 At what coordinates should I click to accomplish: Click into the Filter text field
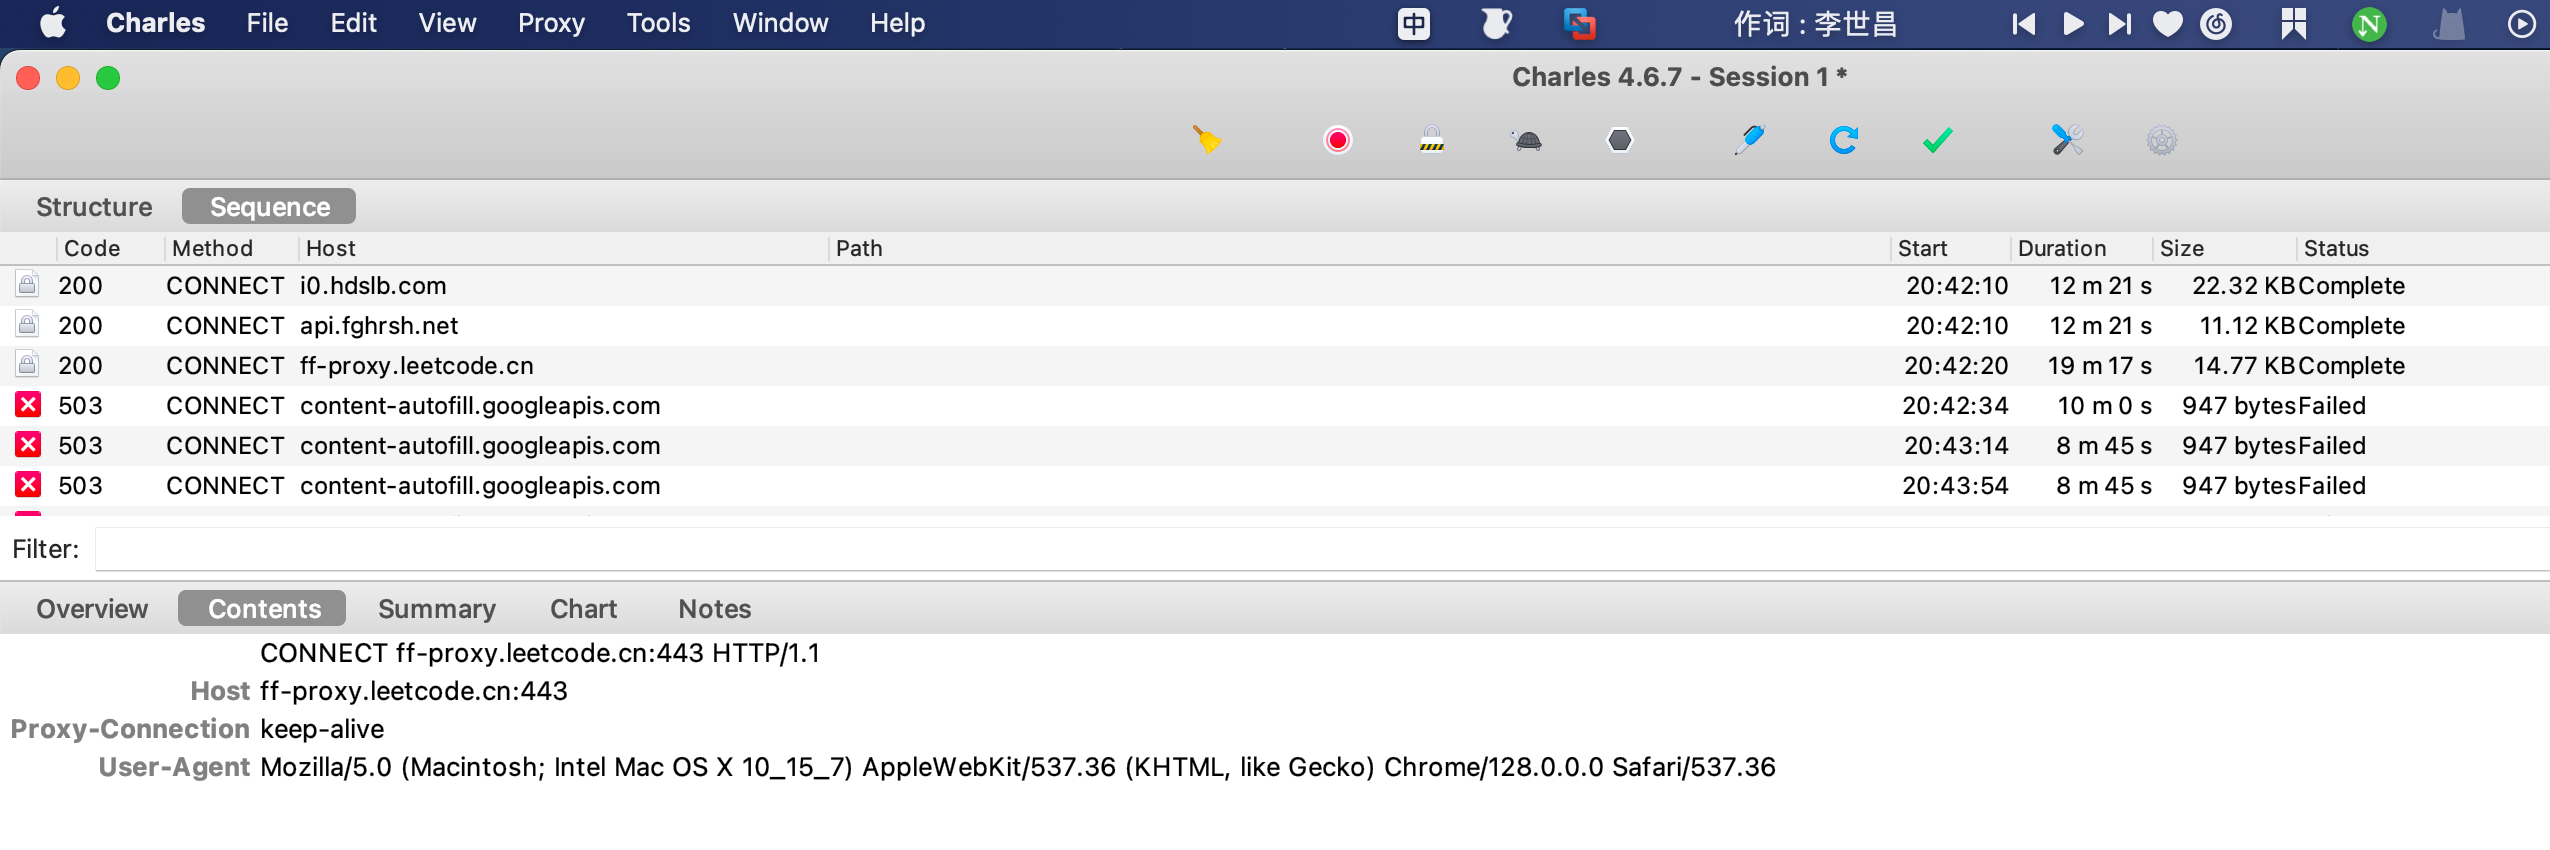point(1322,549)
